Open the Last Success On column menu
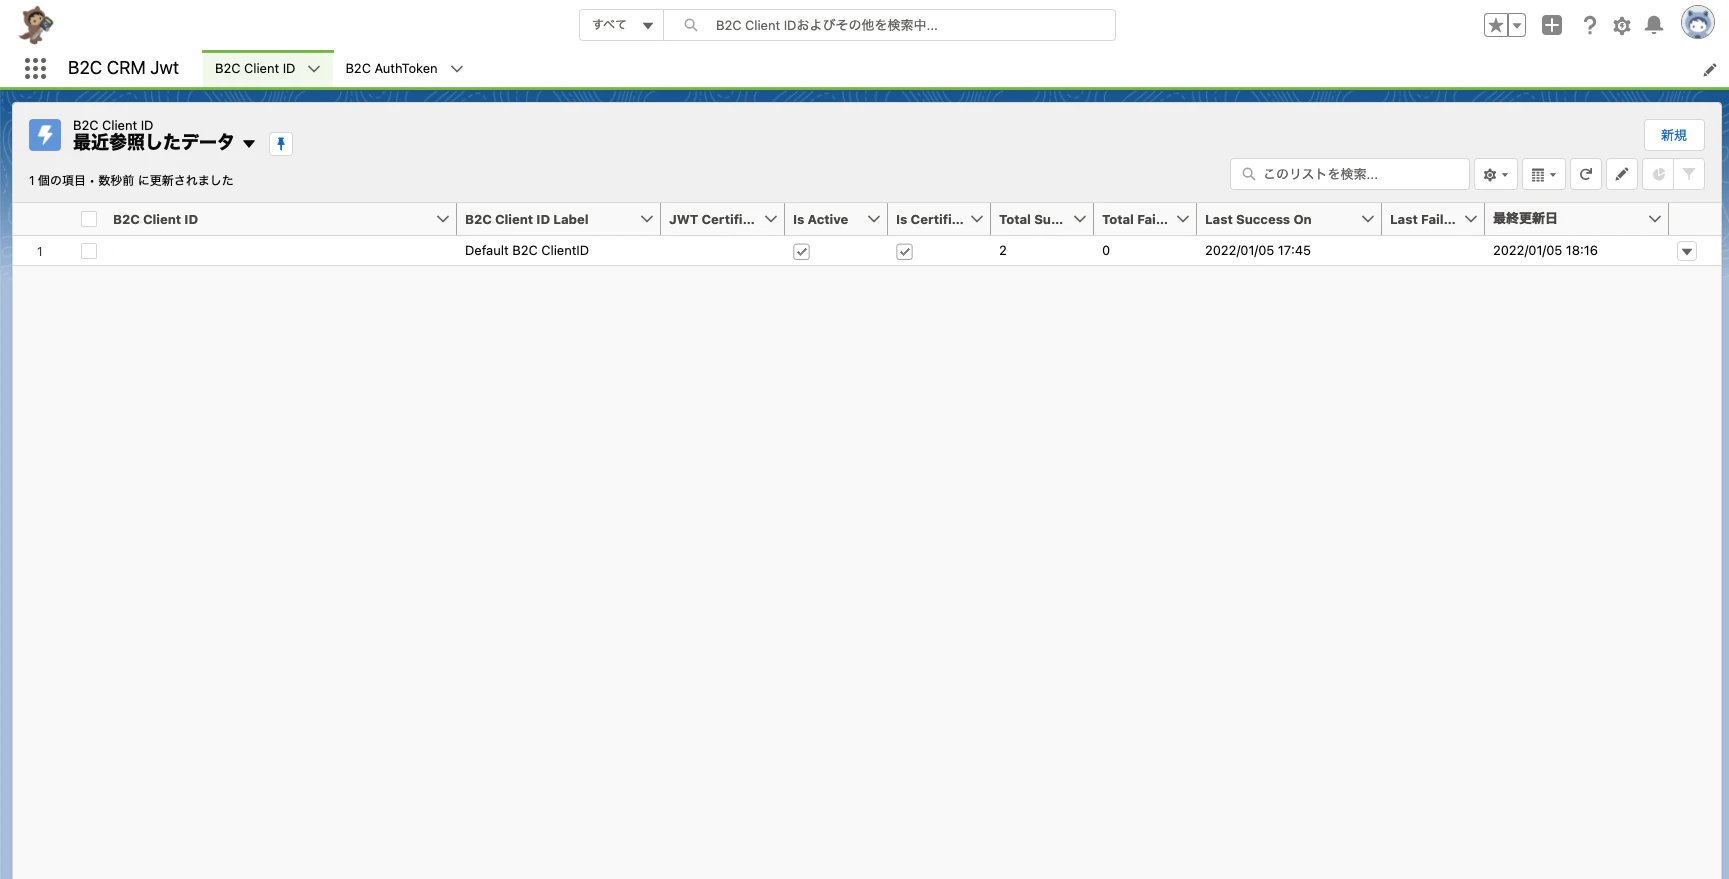This screenshot has height=879, width=1729. [x=1368, y=219]
